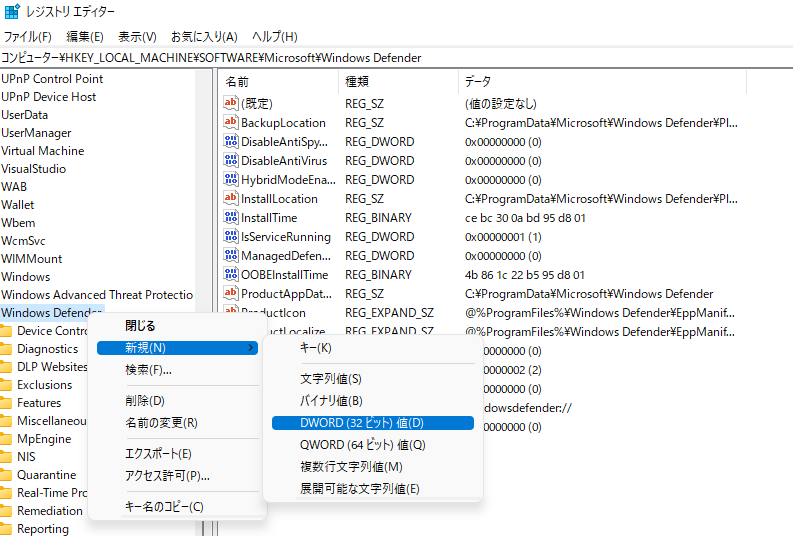Click the InstallTime binary value icon

pyautogui.click(x=231, y=217)
